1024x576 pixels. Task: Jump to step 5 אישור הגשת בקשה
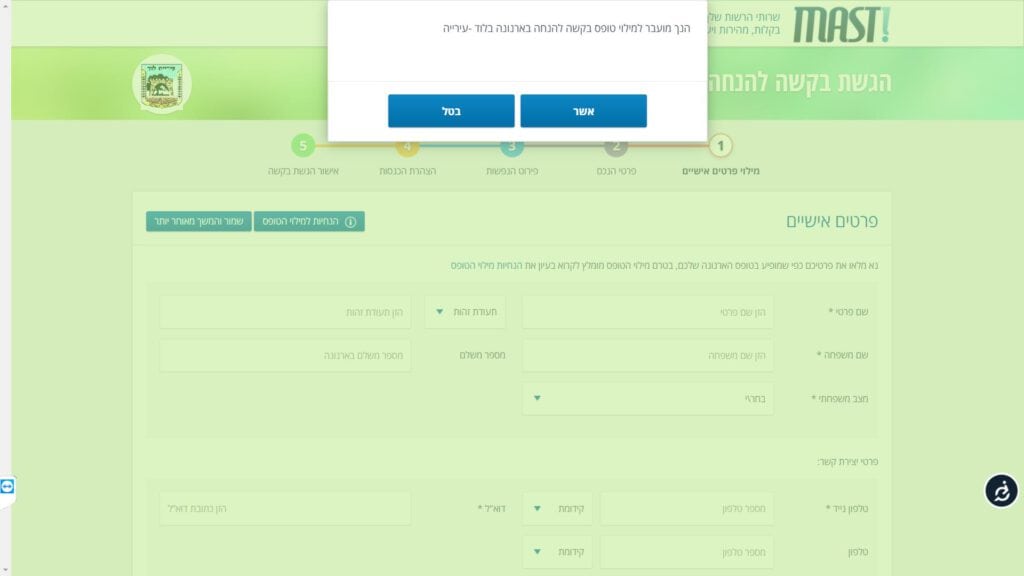point(303,147)
